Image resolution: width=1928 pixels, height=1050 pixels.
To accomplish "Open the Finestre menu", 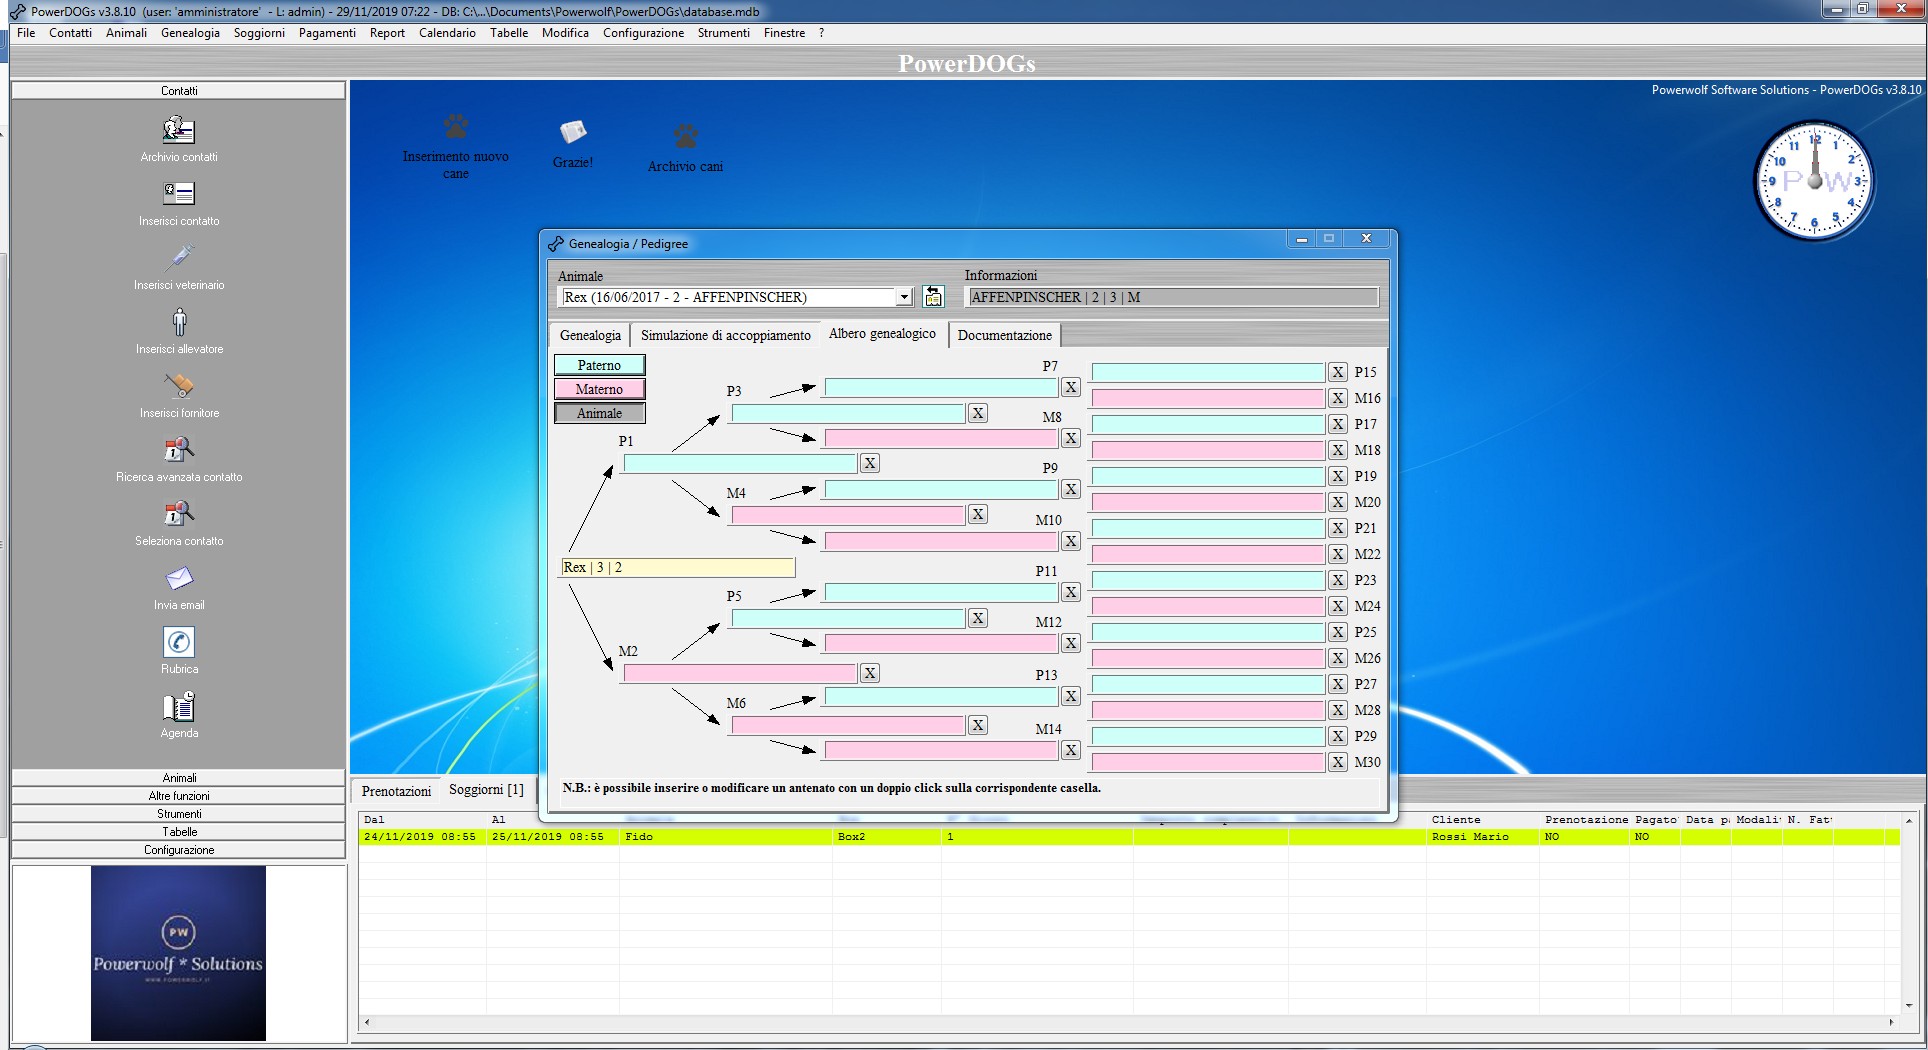I will pos(784,33).
